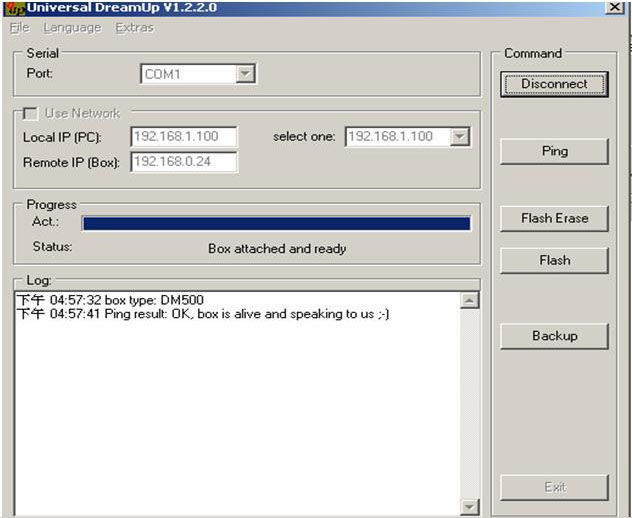Expand the 'select one' IP dropdown
Screen dimensions: 632x518
pos(459,137)
